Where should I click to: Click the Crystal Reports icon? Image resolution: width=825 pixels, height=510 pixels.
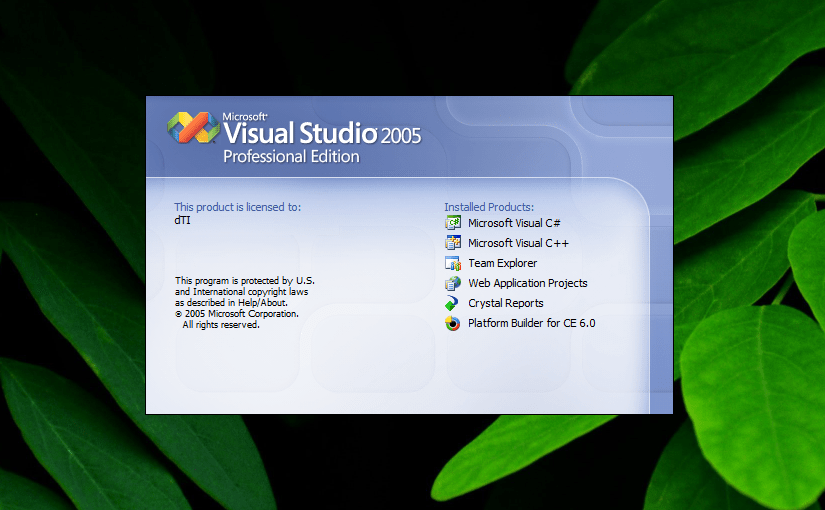click(x=452, y=303)
